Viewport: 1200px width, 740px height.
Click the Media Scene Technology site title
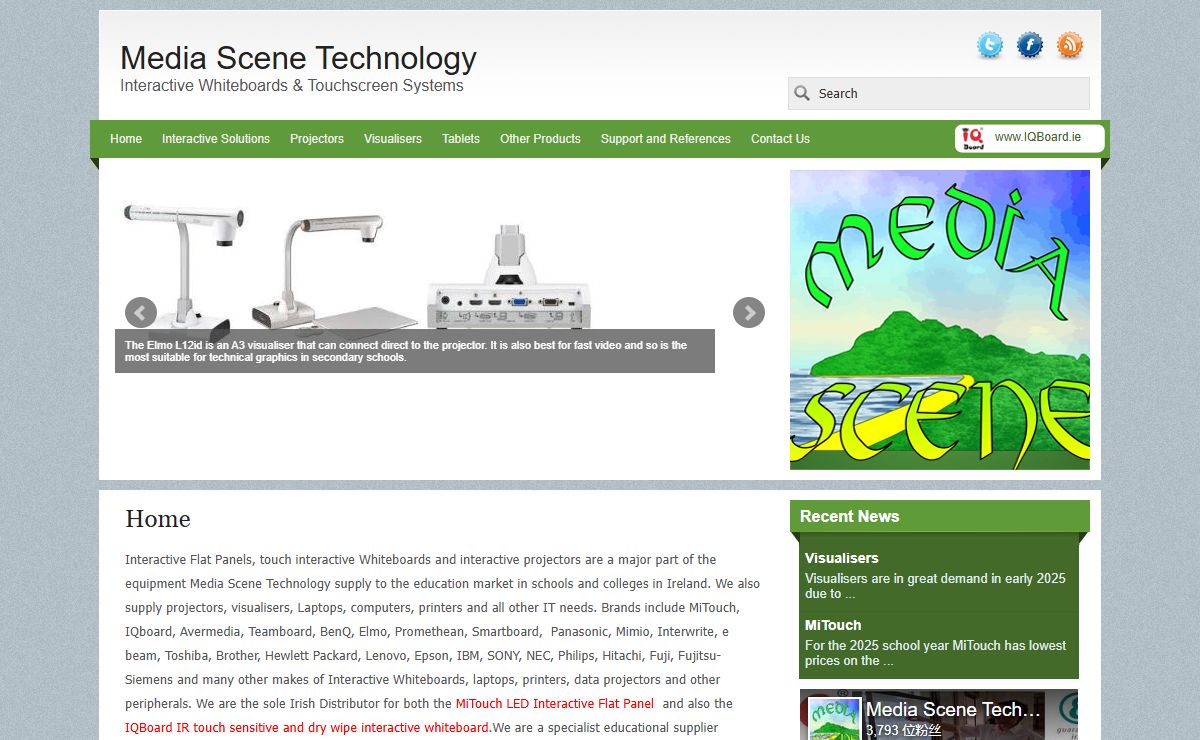coord(298,57)
